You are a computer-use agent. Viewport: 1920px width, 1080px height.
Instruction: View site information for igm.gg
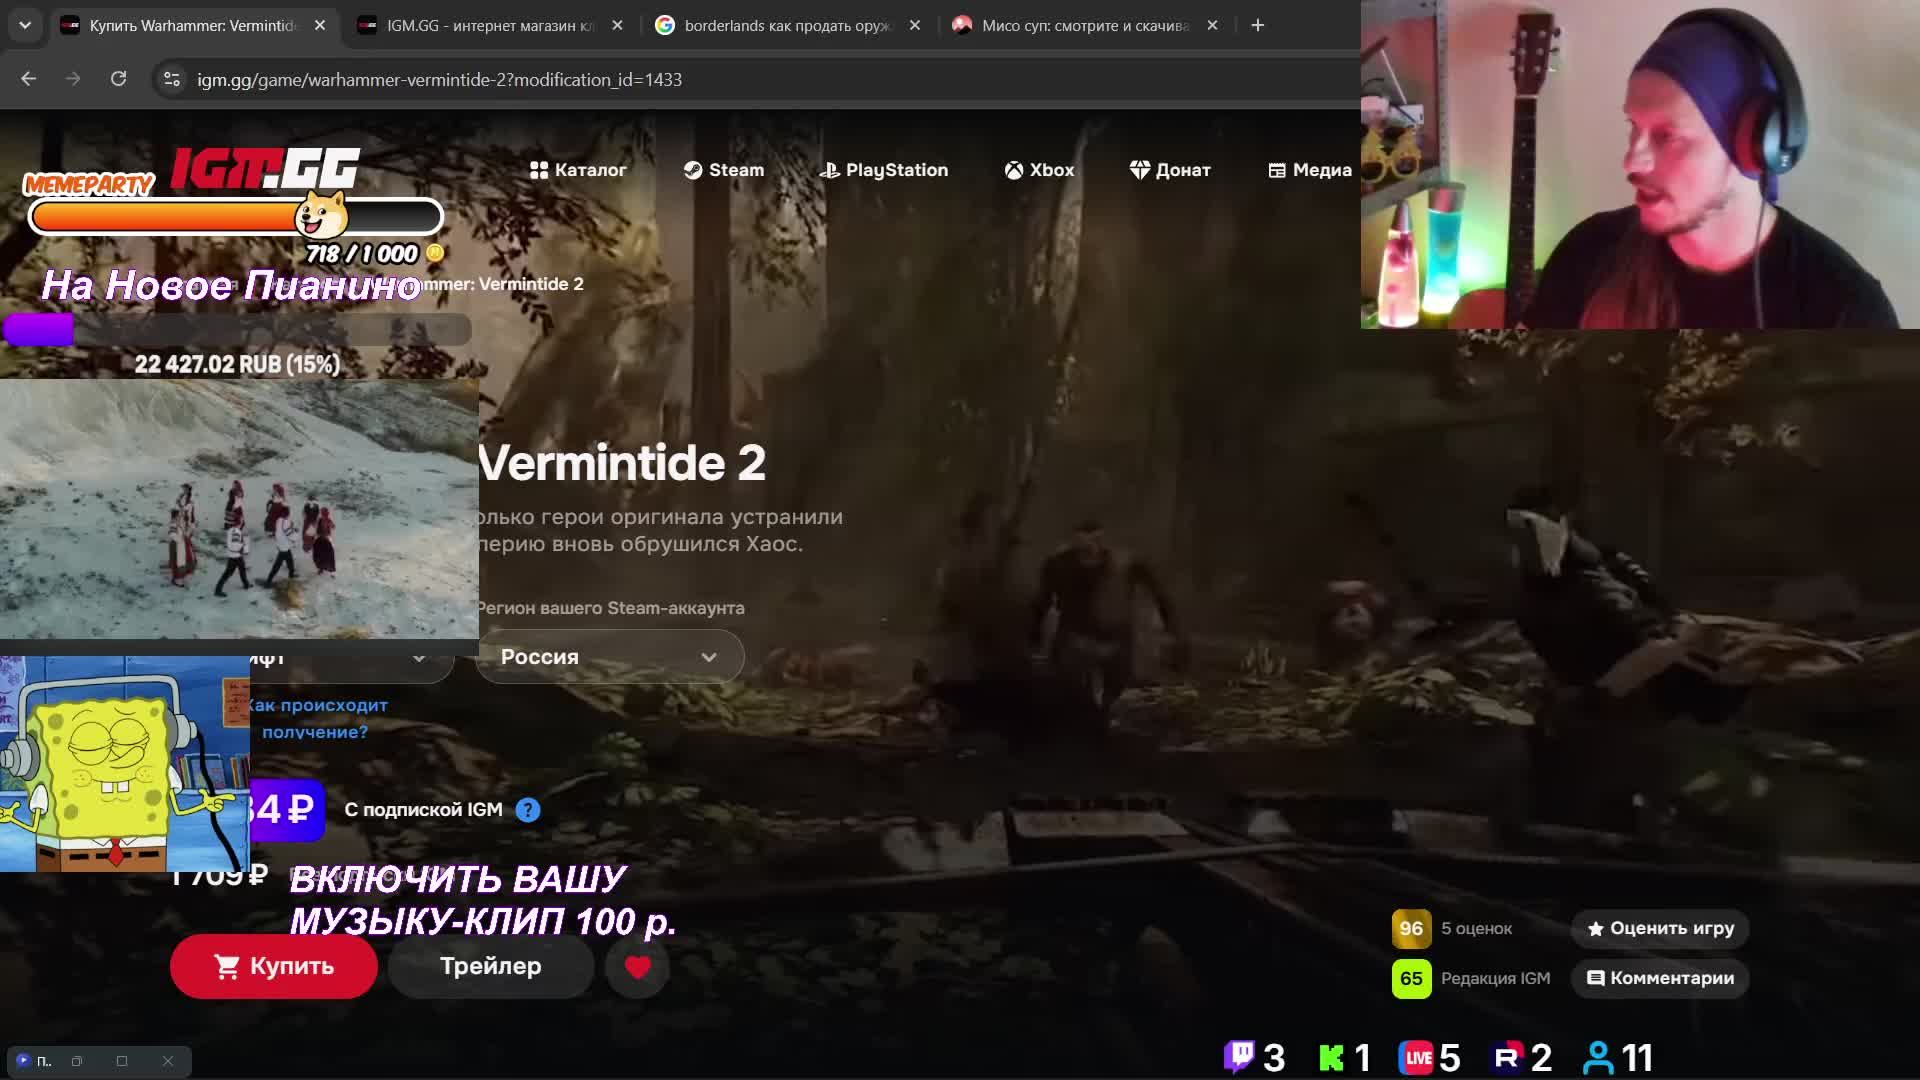pyautogui.click(x=172, y=79)
